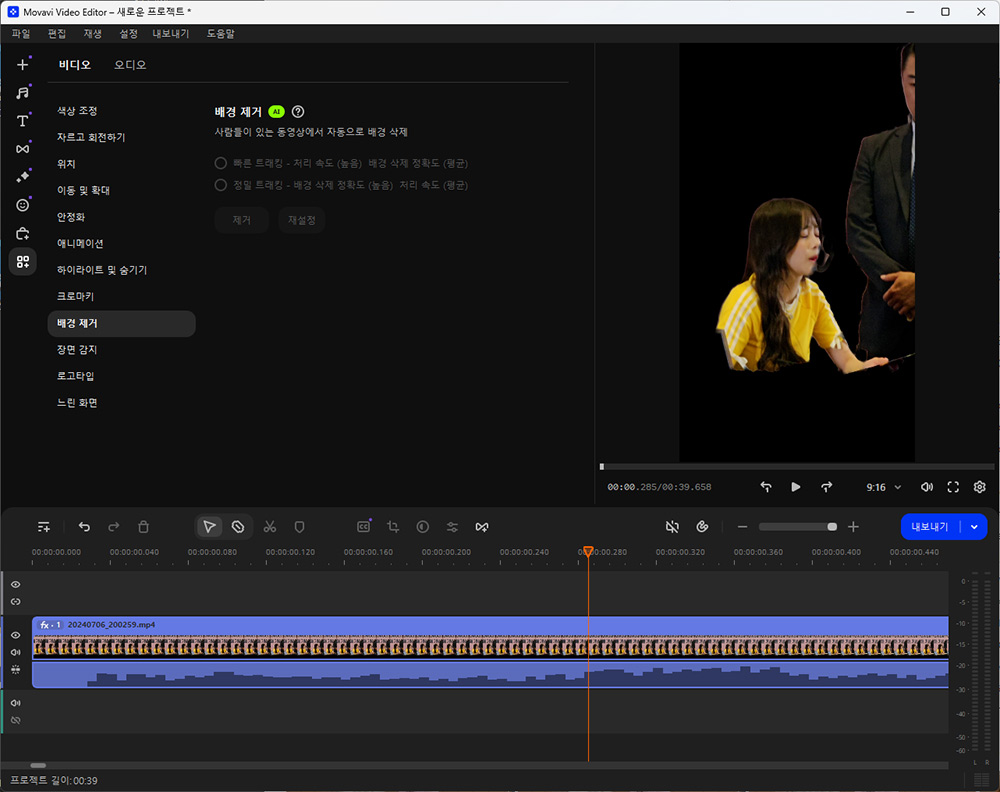Image resolution: width=1000 pixels, height=792 pixels.
Task: Select the fast tracking radio option
Action: coord(221,163)
